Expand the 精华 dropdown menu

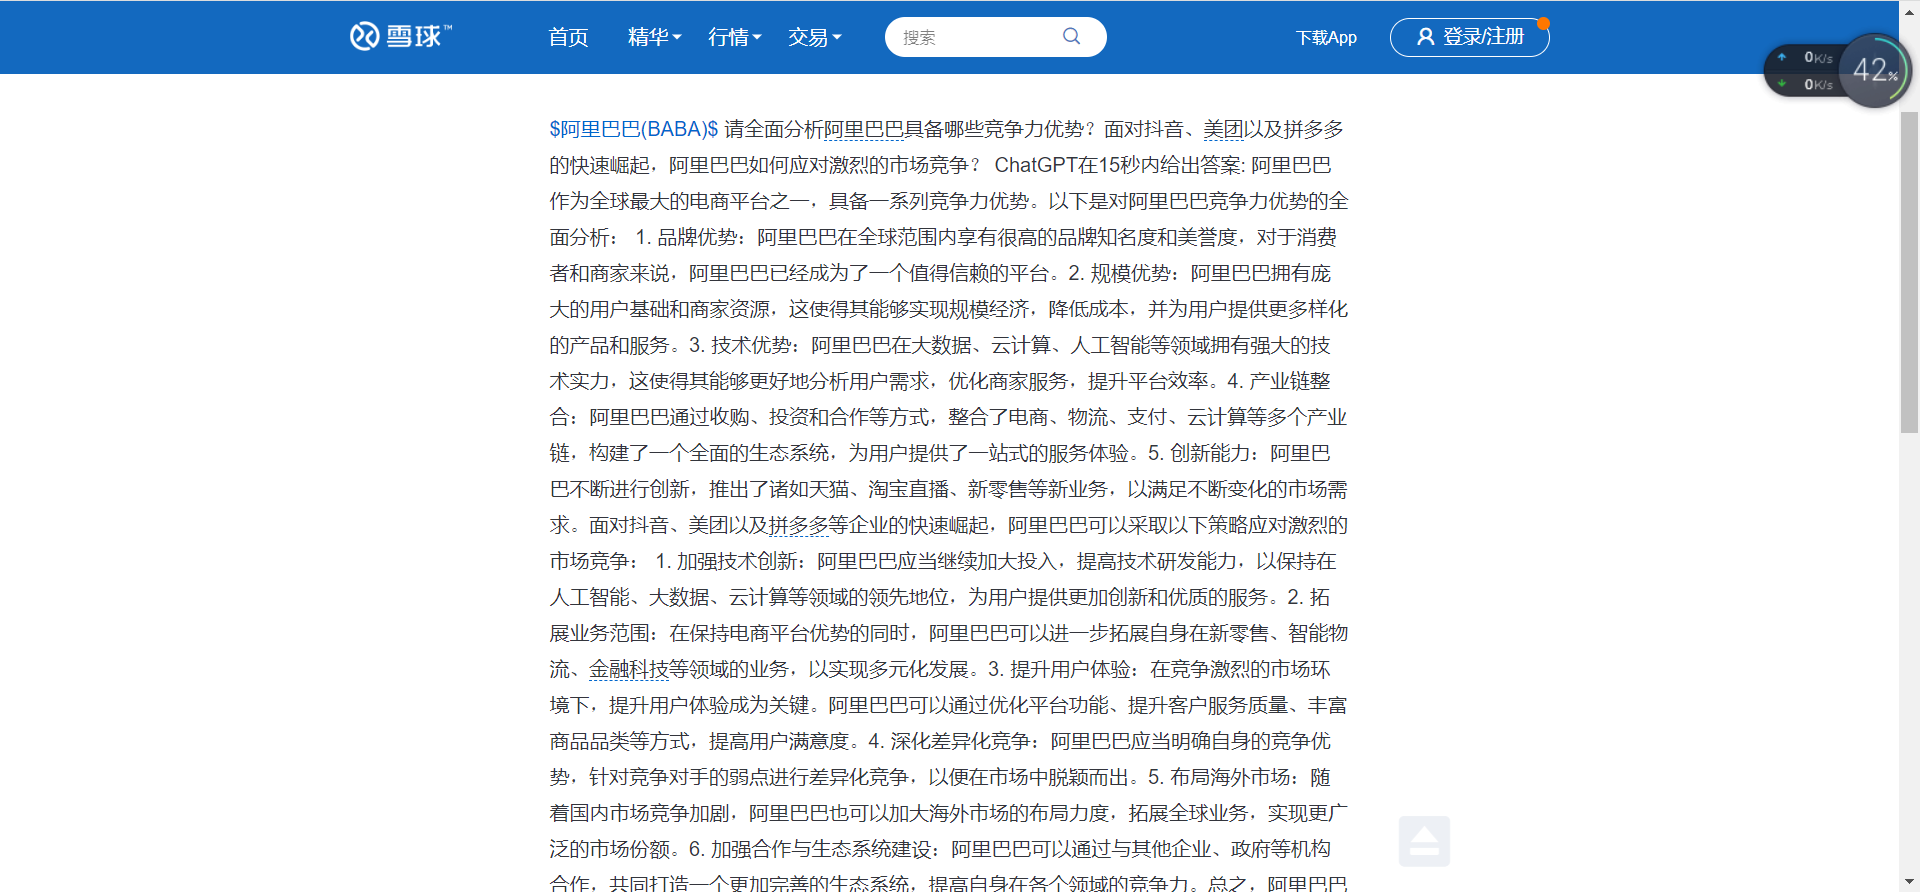click(x=654, y=37)
